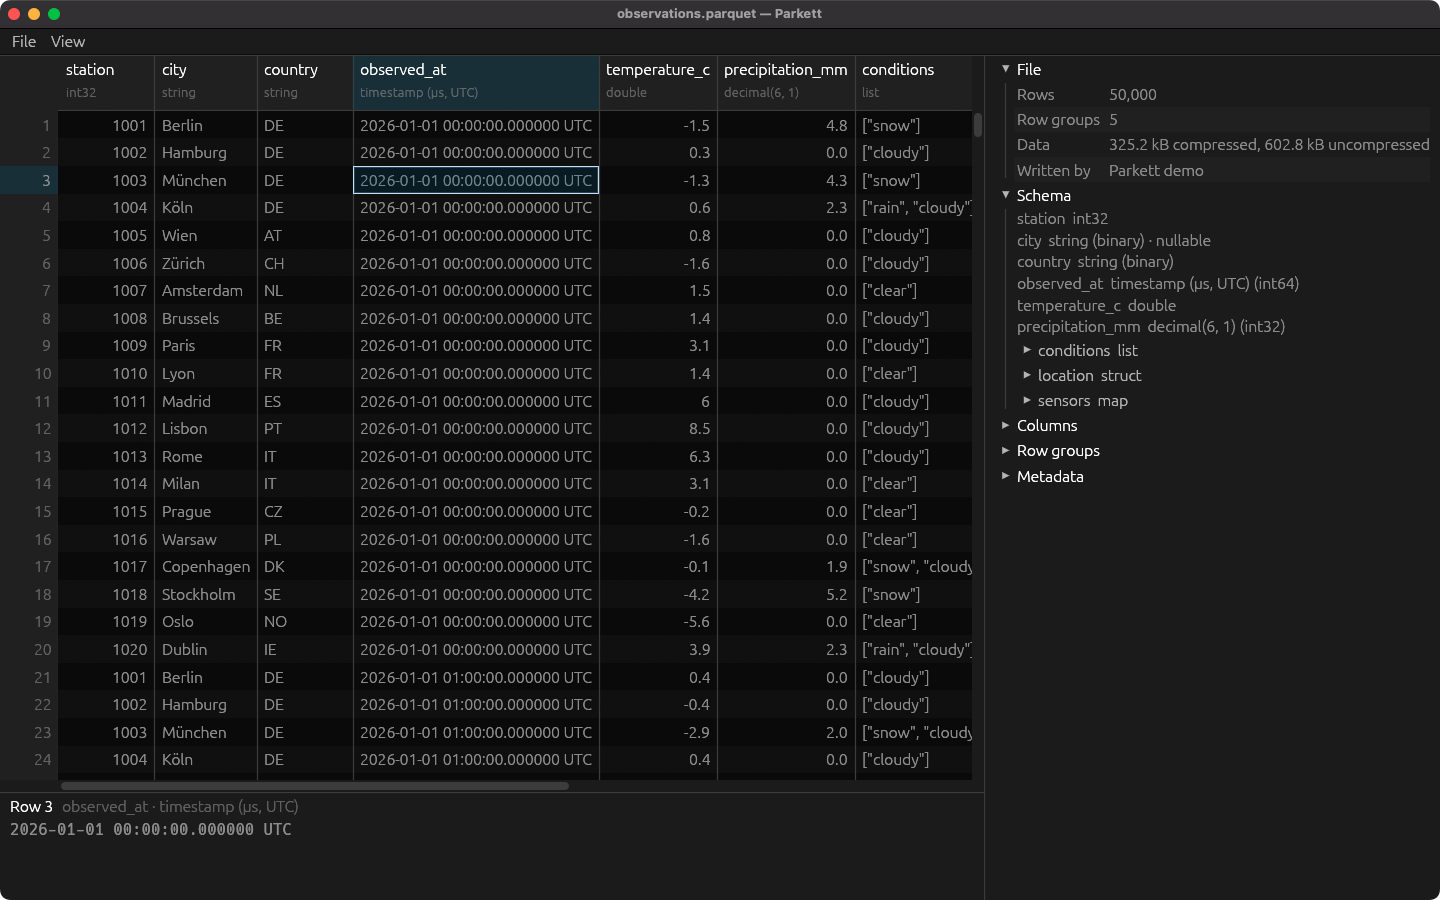Viewport: 1440px width, 900px height.
Task: Select row number 3 header
Action: [29, 180]
